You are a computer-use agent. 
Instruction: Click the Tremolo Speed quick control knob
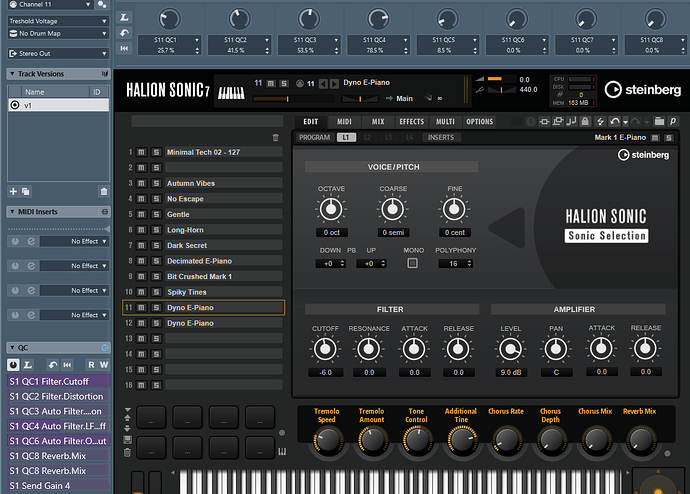coord(327,440)
